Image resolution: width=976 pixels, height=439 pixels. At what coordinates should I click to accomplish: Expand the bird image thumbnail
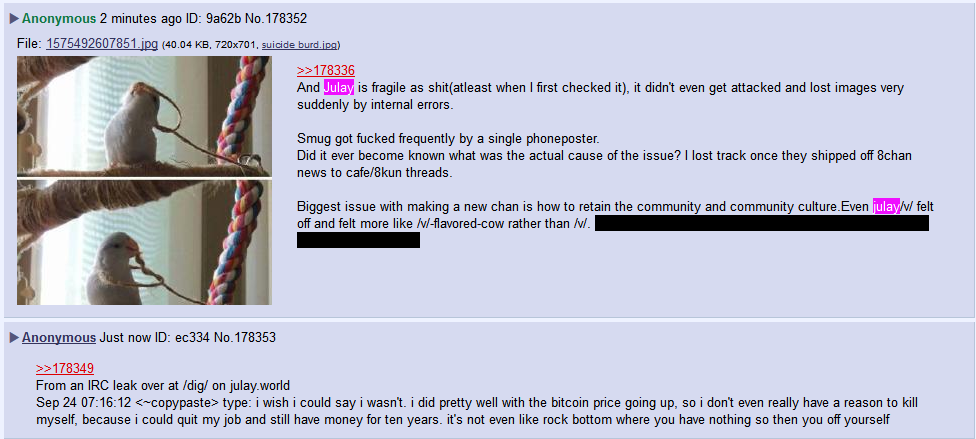click(144, 181)
